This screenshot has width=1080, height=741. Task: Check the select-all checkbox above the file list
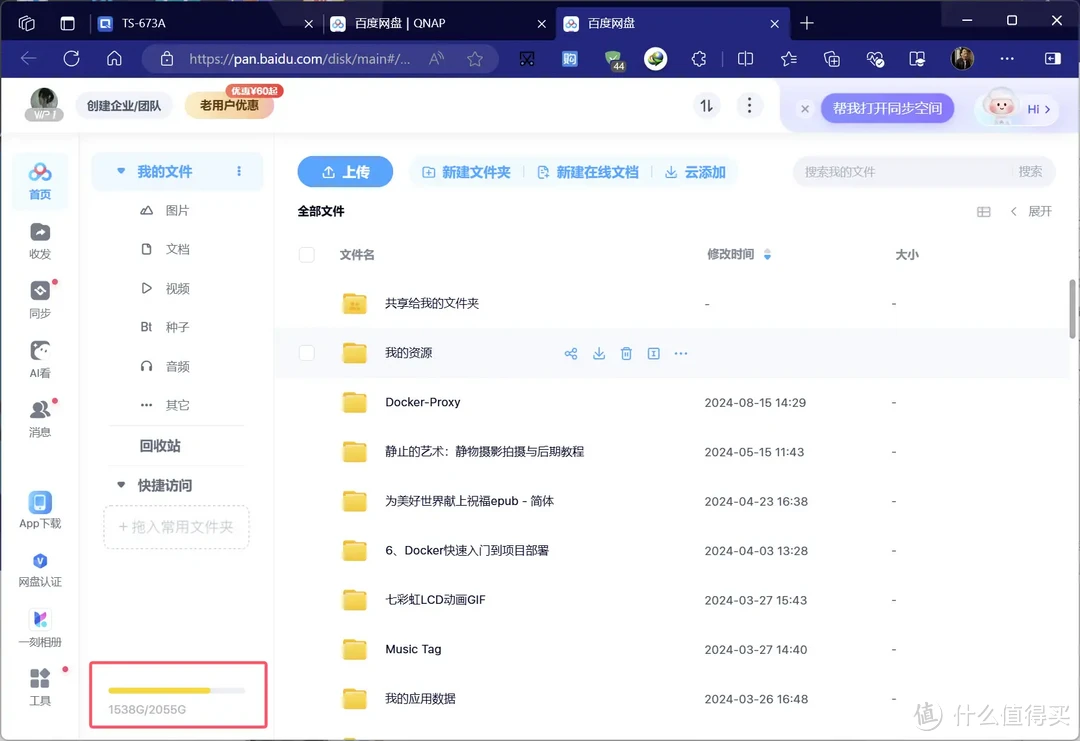click(307, 254)
